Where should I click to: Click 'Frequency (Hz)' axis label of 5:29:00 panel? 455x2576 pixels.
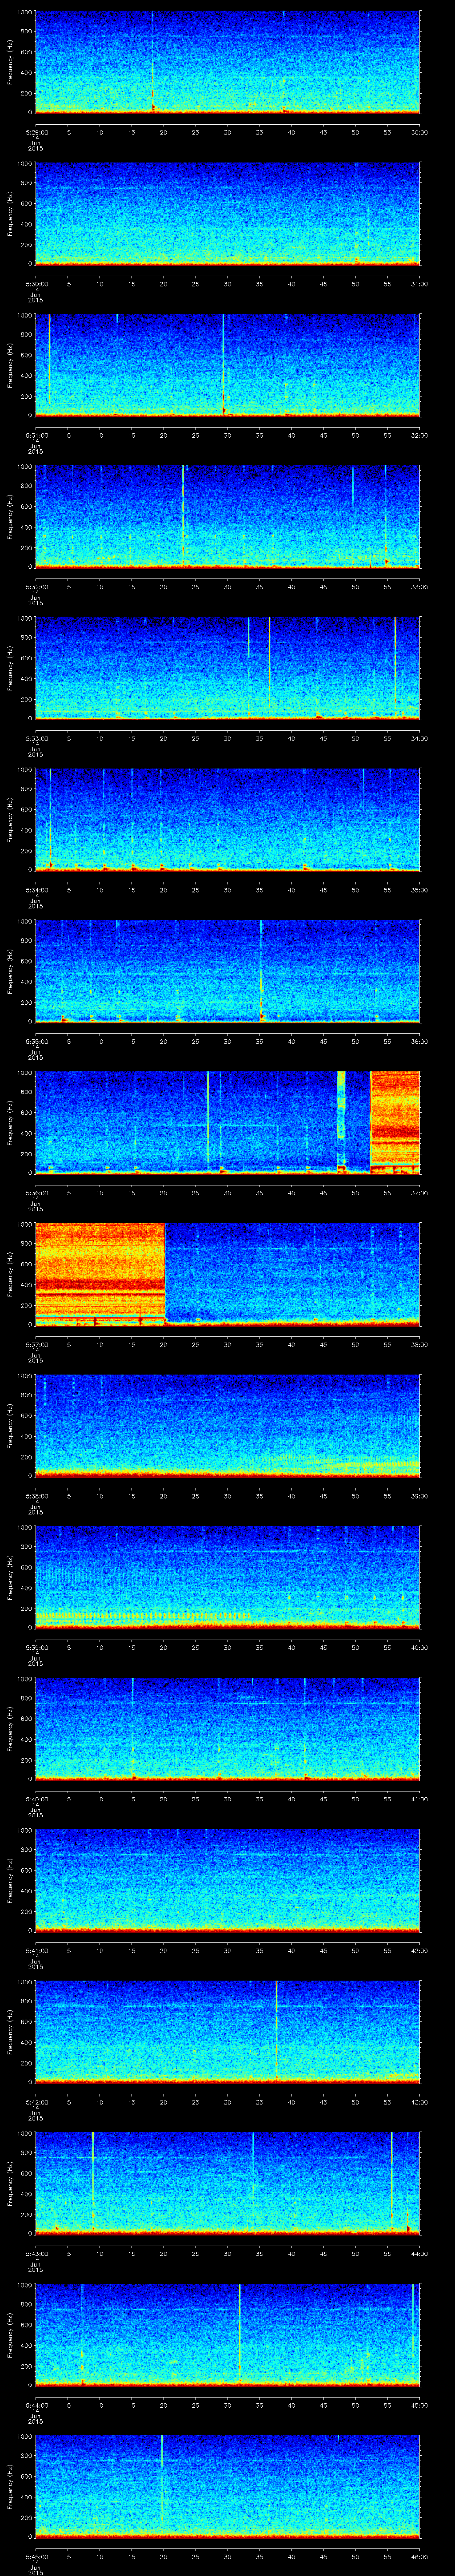click(x=10, y=62)
